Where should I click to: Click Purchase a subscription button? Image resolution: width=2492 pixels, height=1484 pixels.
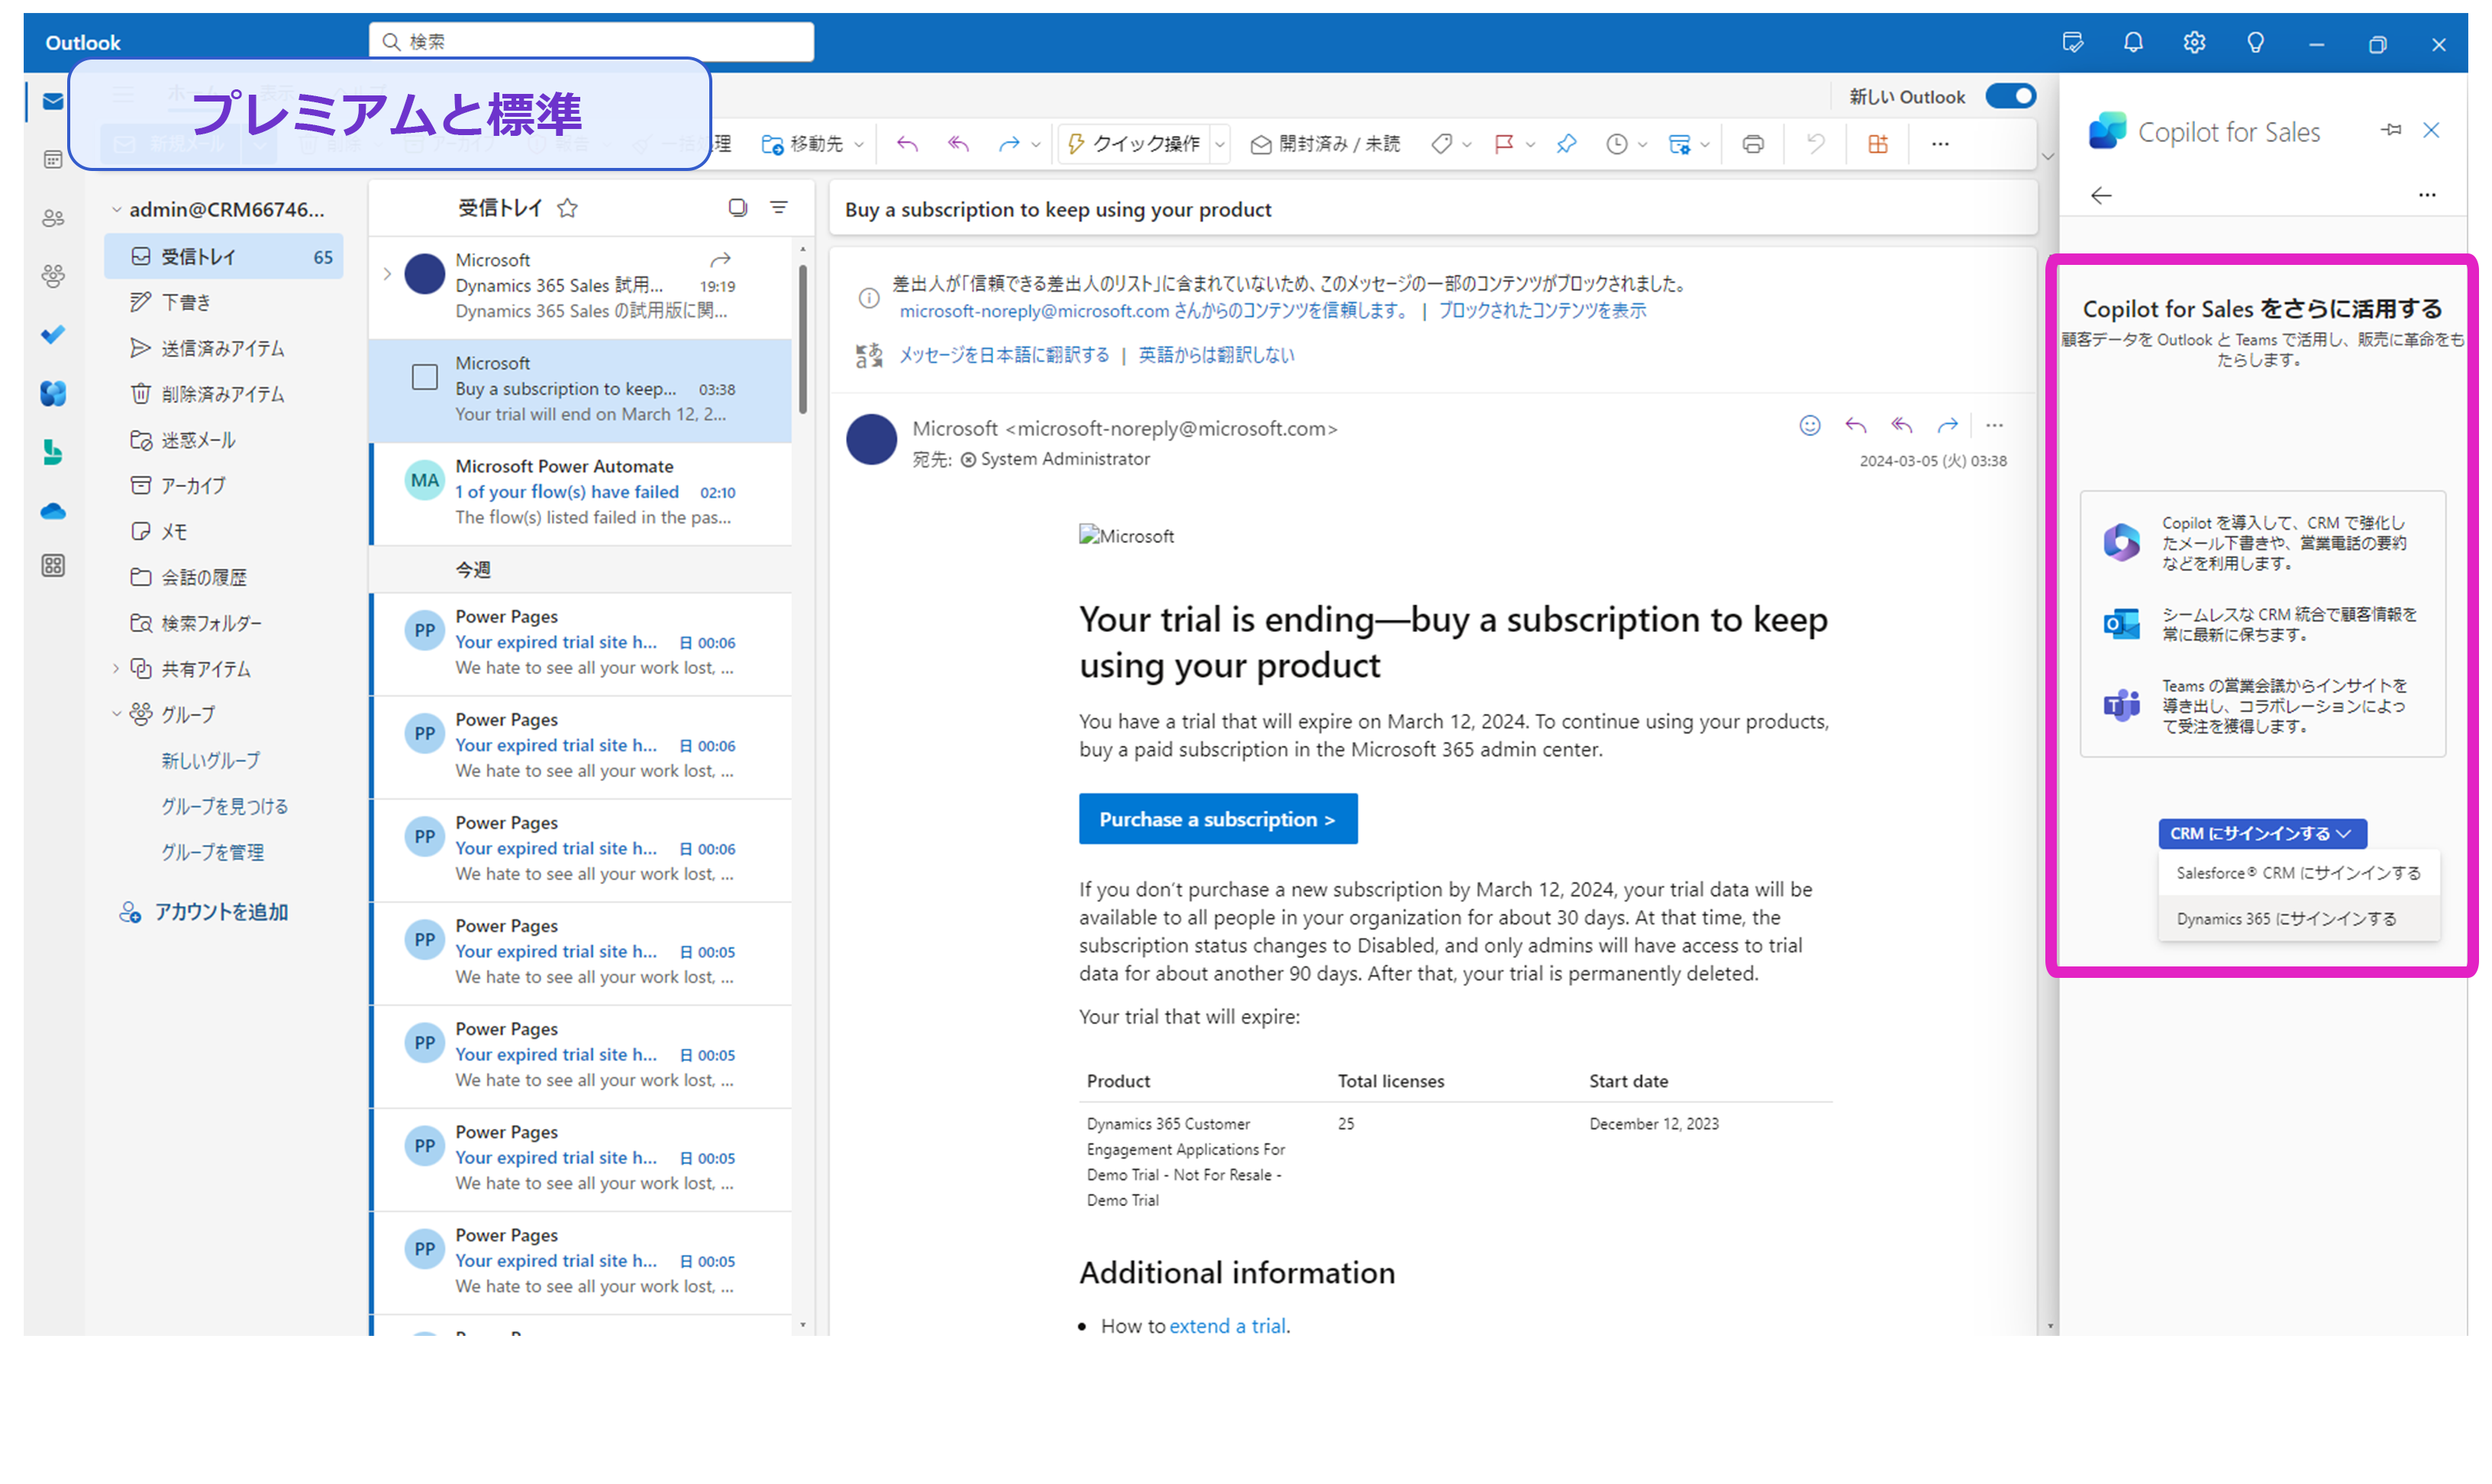[x=1218, y=819]
